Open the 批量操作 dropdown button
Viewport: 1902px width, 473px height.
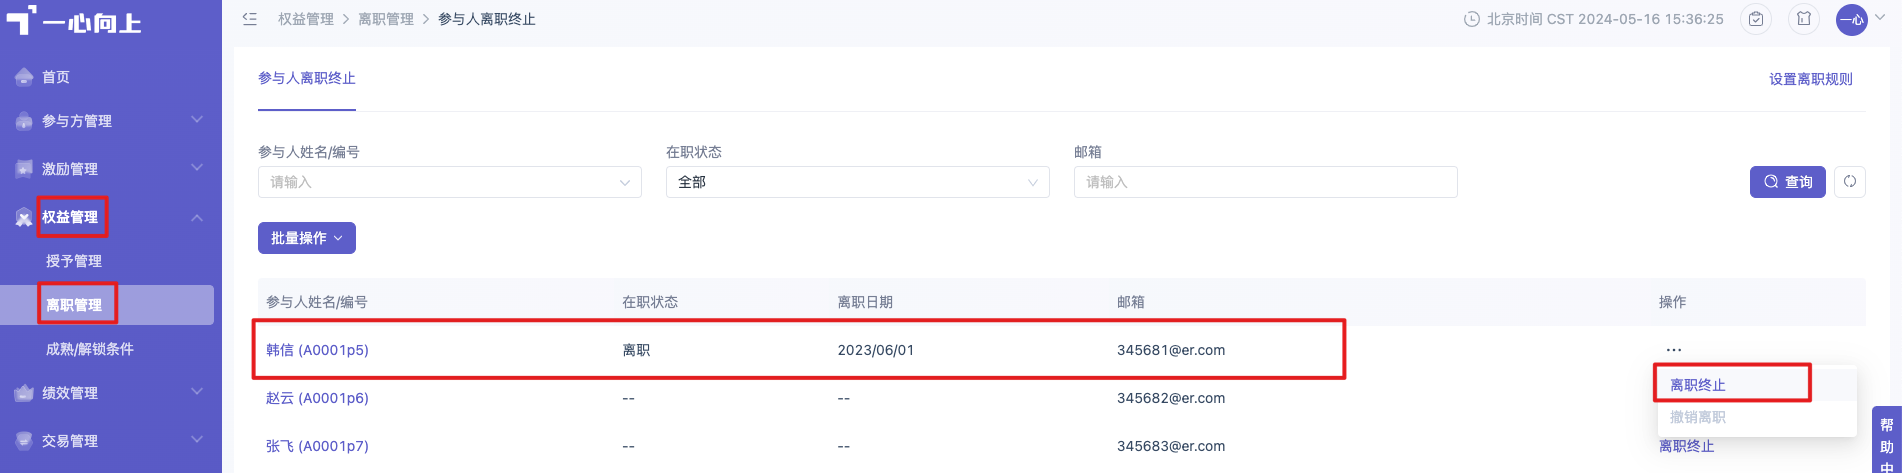coord(307,238)
